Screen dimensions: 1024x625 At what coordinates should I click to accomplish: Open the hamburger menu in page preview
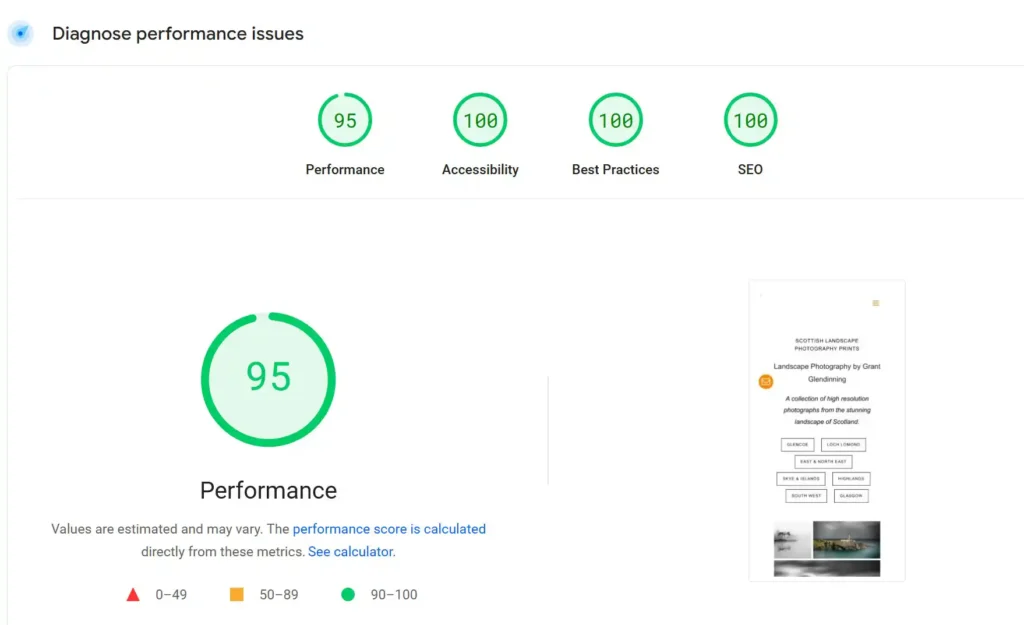point(876,303)
